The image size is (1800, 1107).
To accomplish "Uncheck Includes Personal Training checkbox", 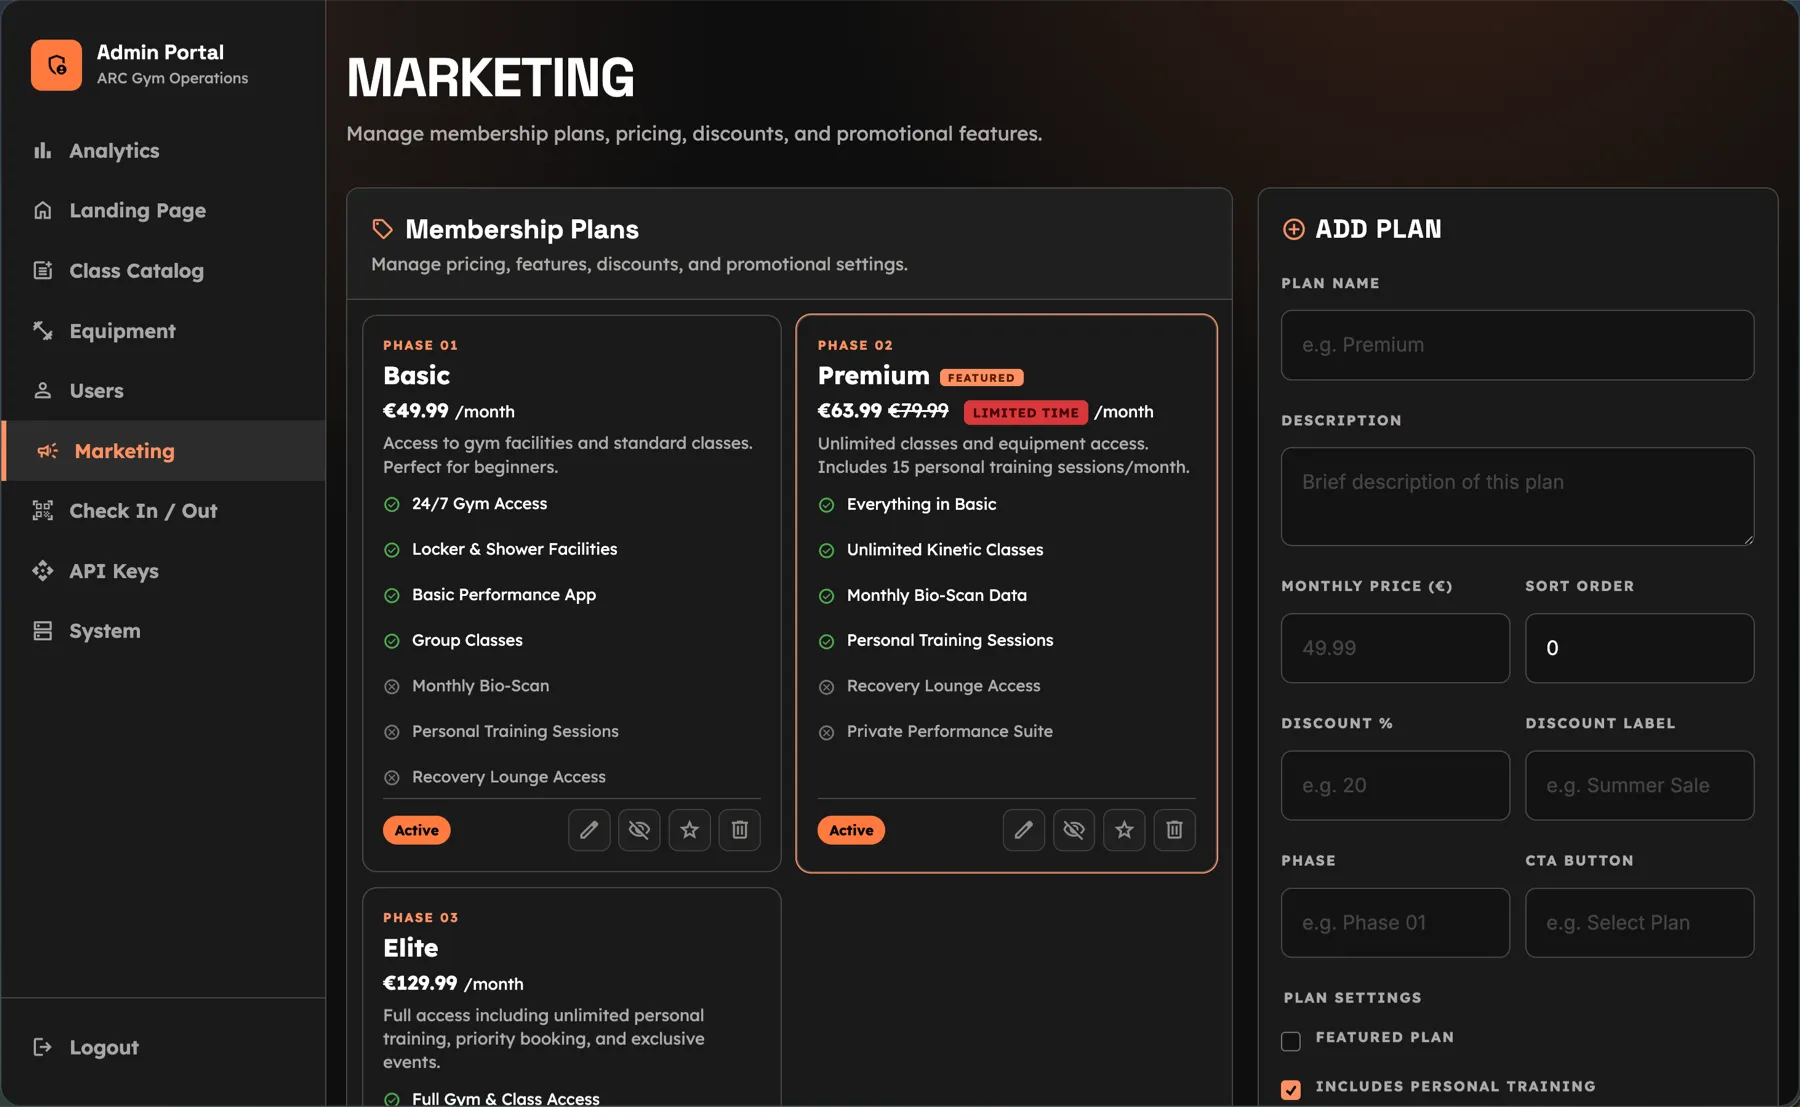I will click(x=1291, y=1089).
